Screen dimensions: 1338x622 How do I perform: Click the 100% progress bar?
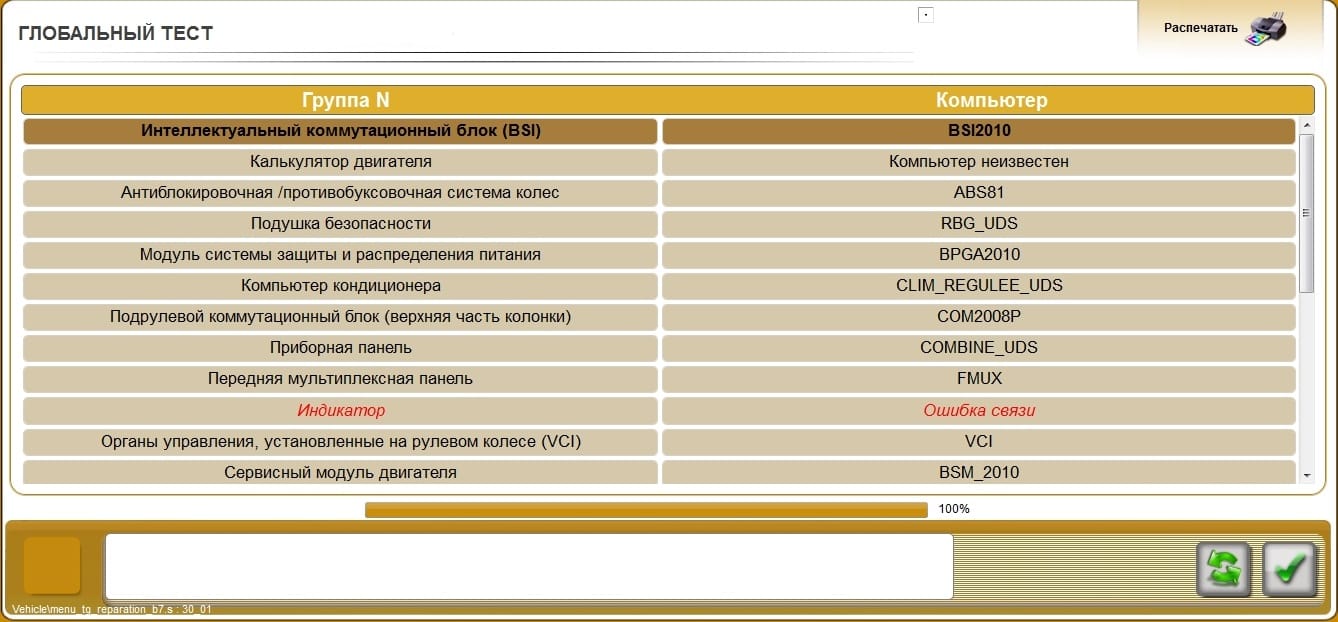pos(646,510)
